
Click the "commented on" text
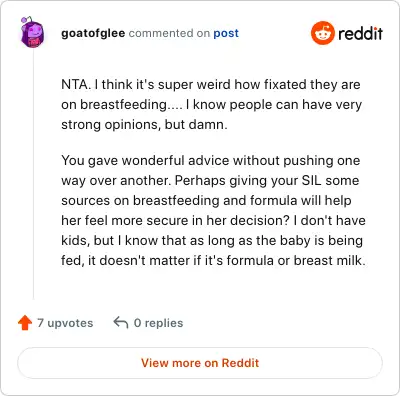[169, 33]
